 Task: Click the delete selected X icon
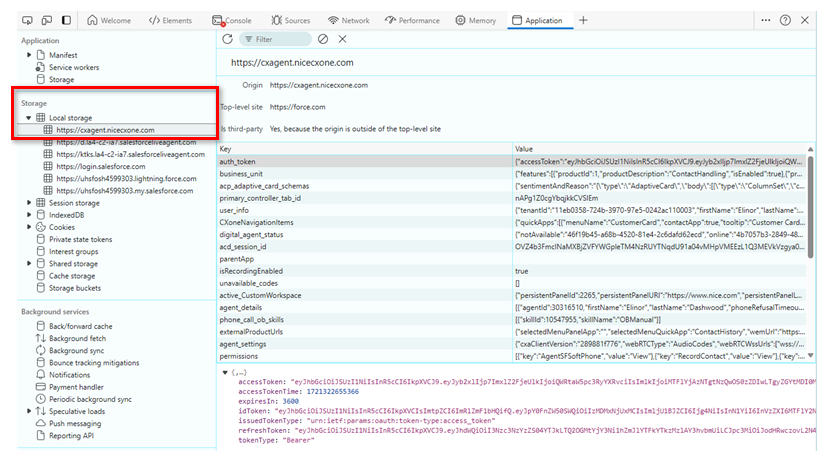[x=343, y=39]
